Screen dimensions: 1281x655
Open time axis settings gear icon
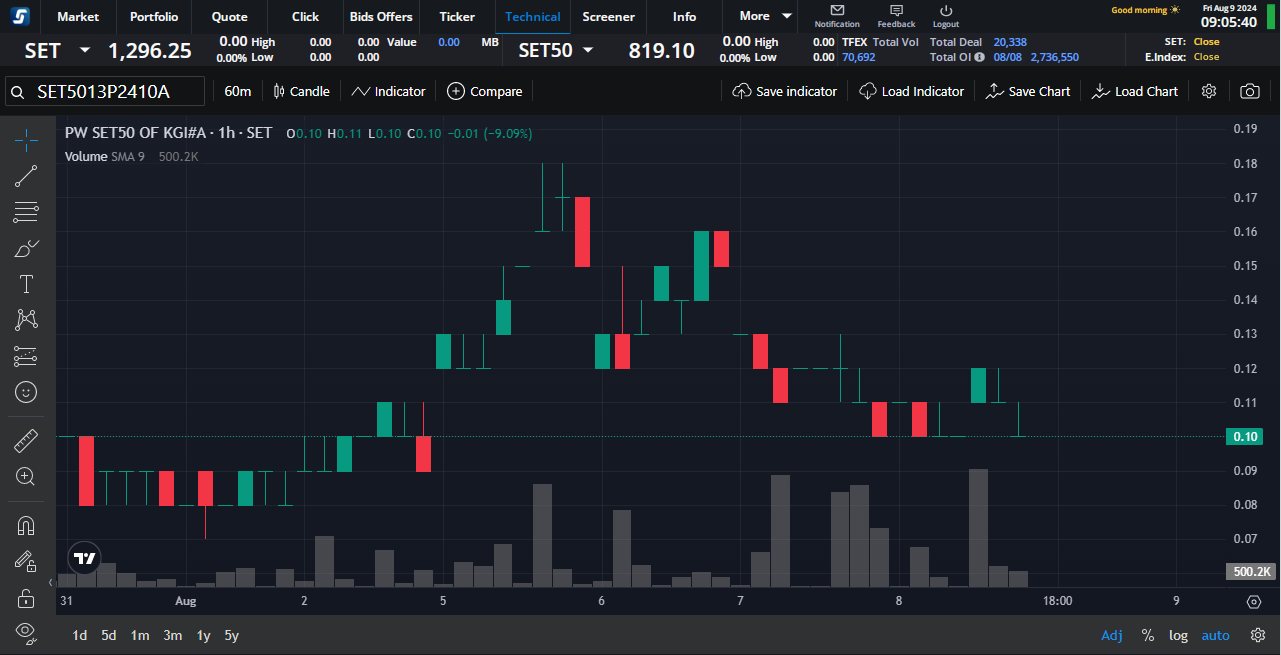click(x=1254, y=601)
